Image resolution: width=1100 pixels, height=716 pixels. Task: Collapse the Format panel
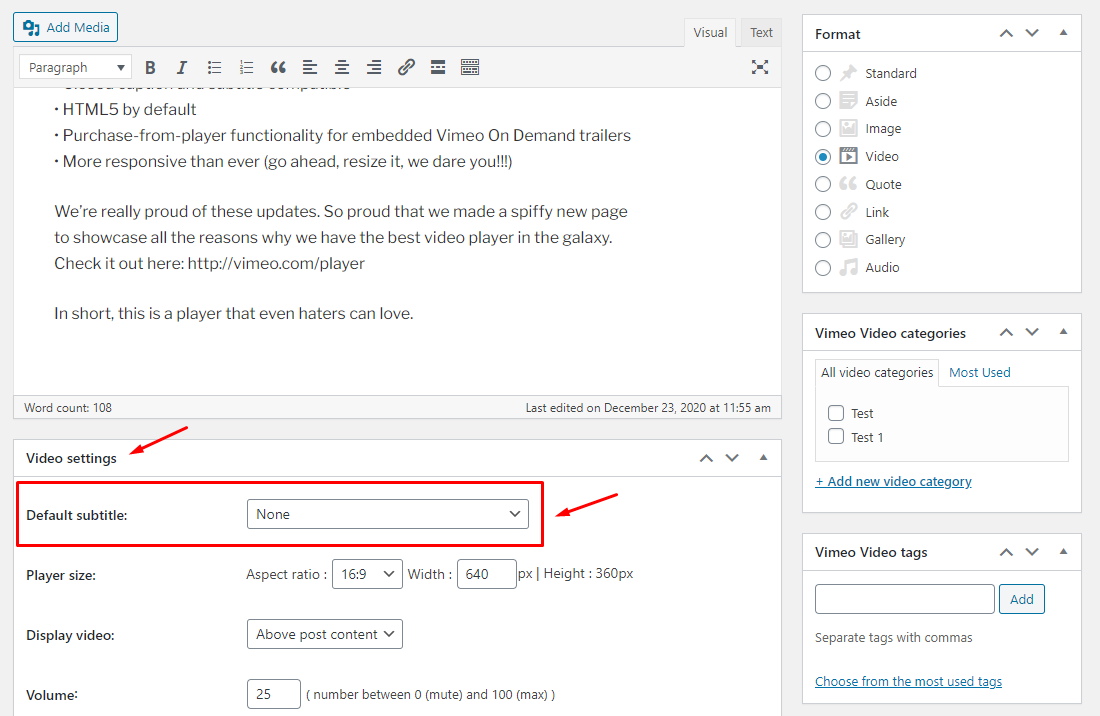[x=1064, y=33]
